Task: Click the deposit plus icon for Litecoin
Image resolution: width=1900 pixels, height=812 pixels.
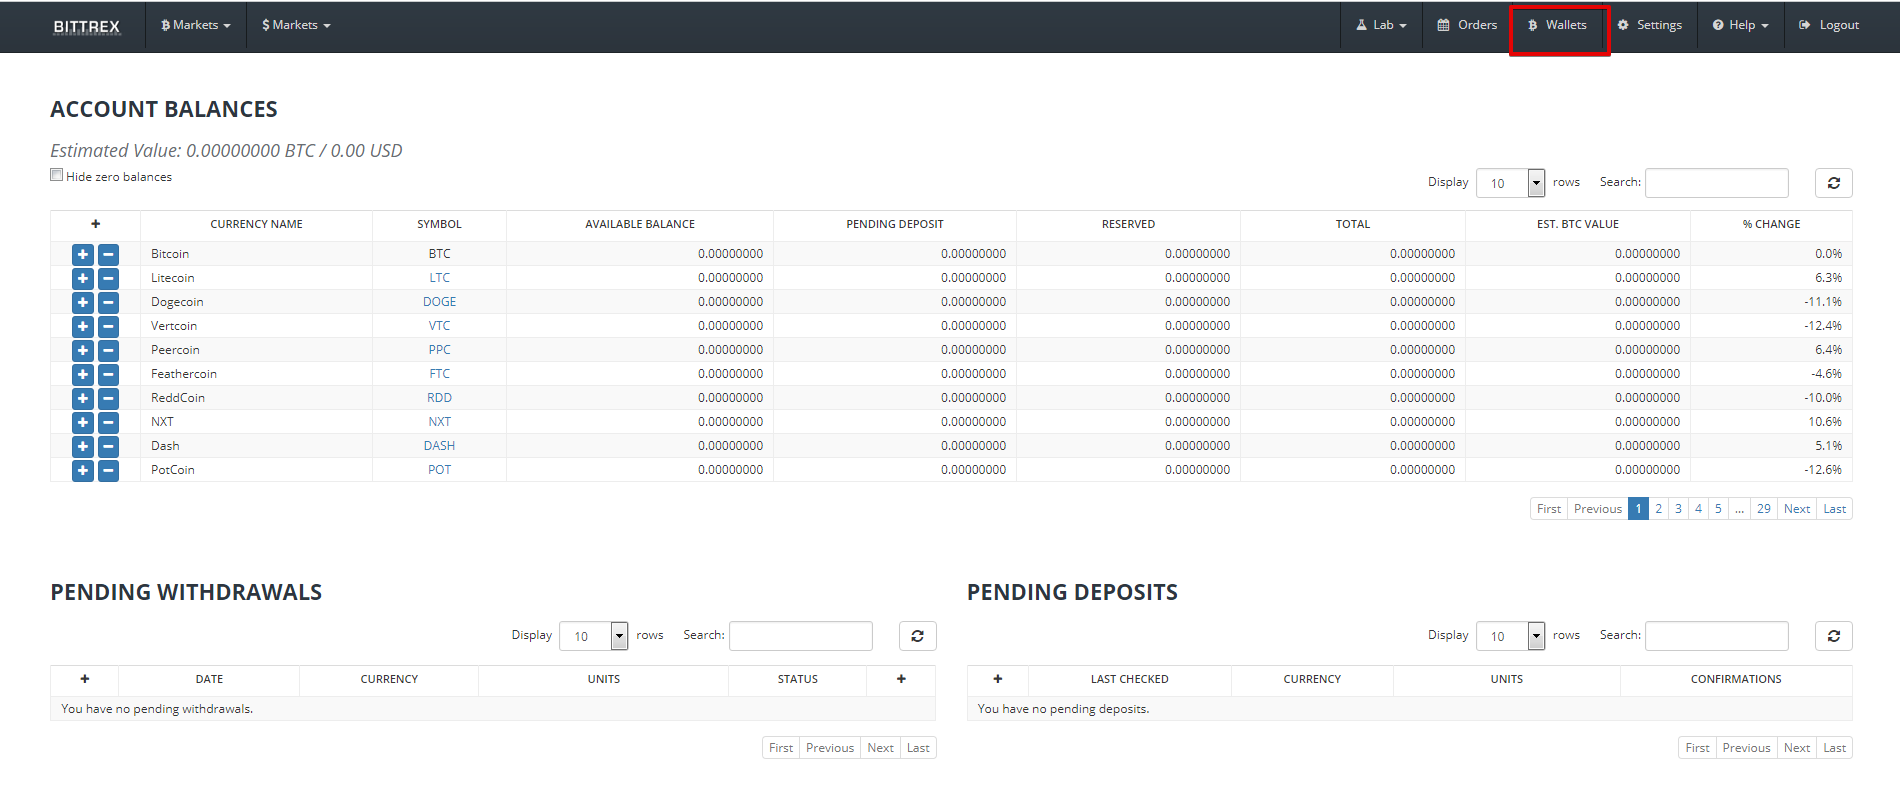Action: pyautogui.click(x=83, y=279)
